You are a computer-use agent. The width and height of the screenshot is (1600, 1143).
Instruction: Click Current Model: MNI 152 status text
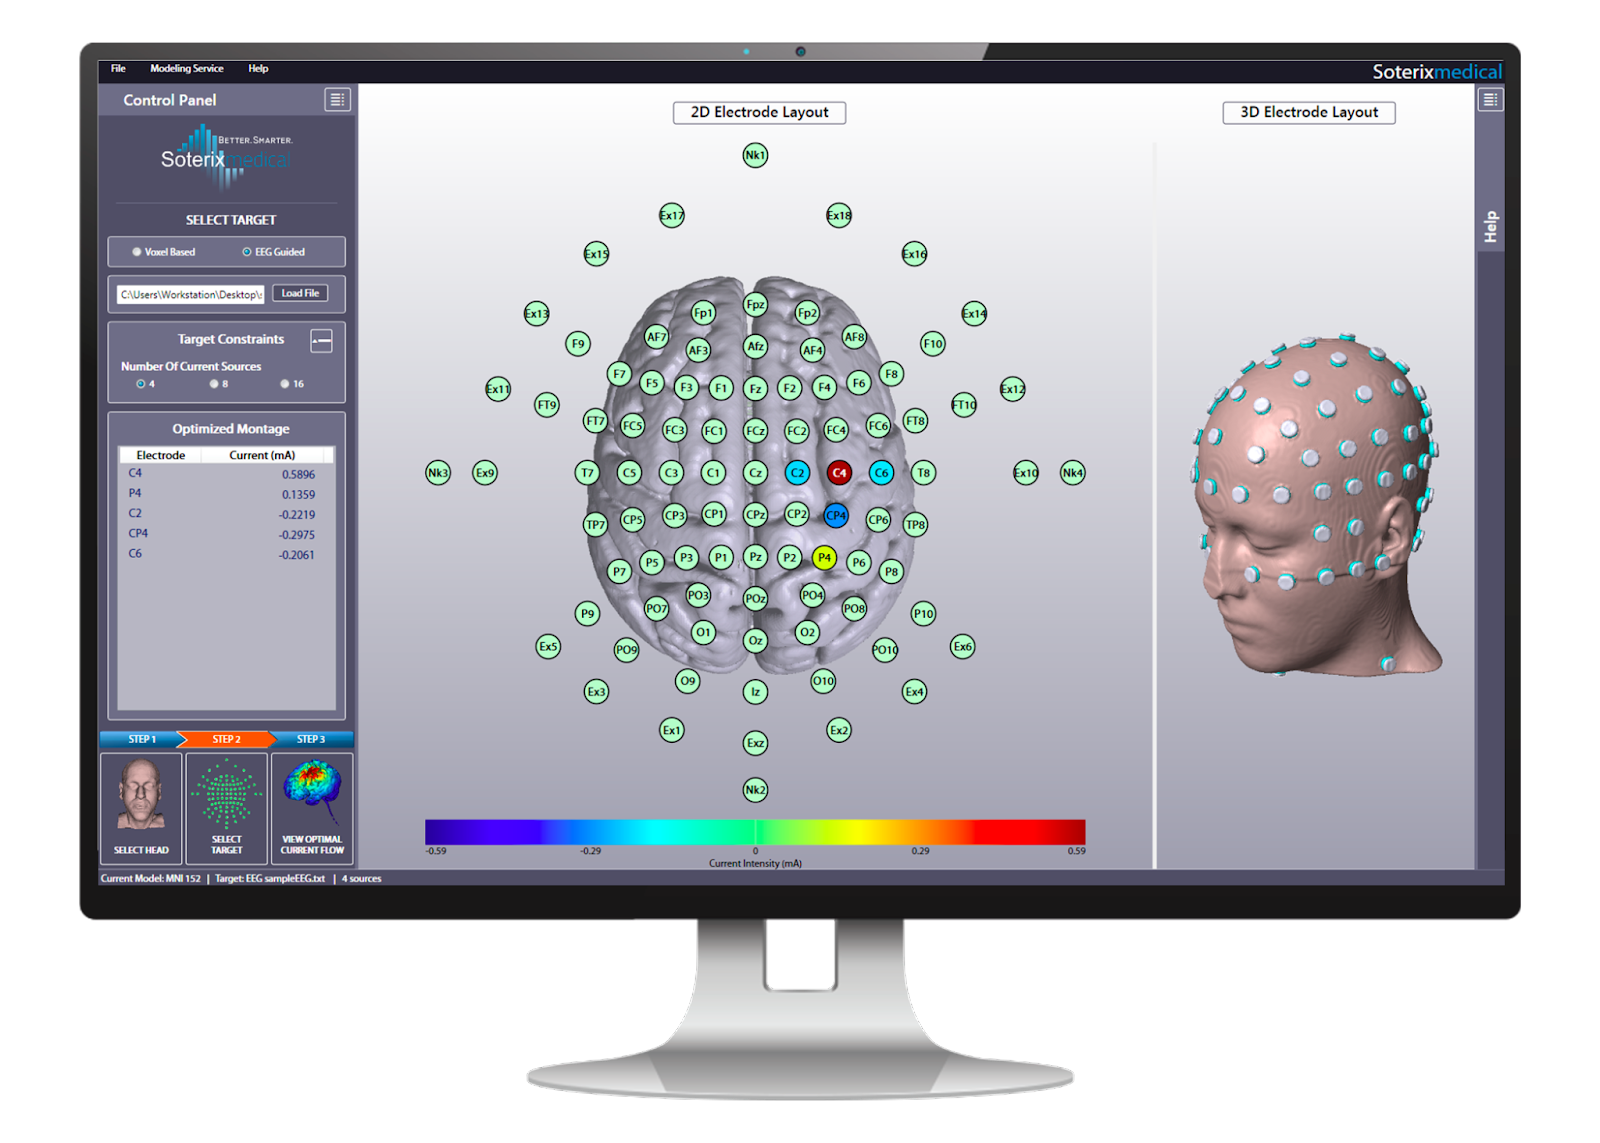pos(150,879)
